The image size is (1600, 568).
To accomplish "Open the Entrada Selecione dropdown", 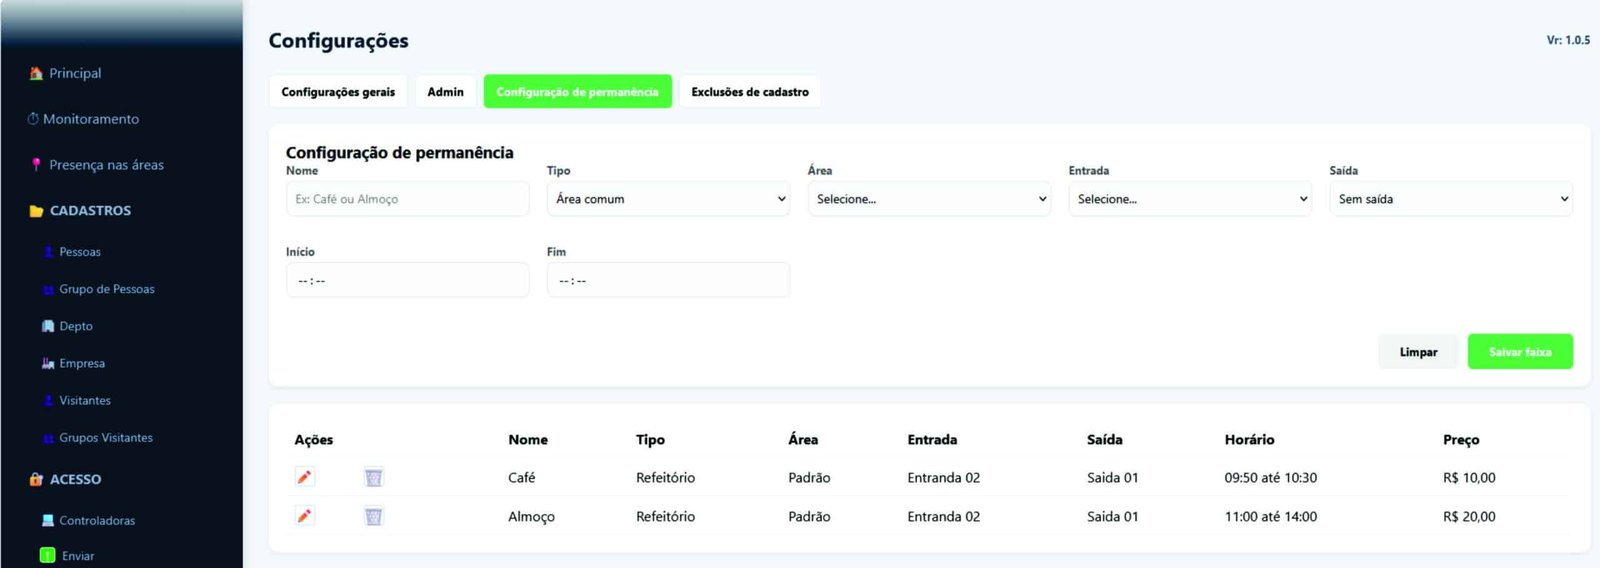I will (x=1190, y=199).
